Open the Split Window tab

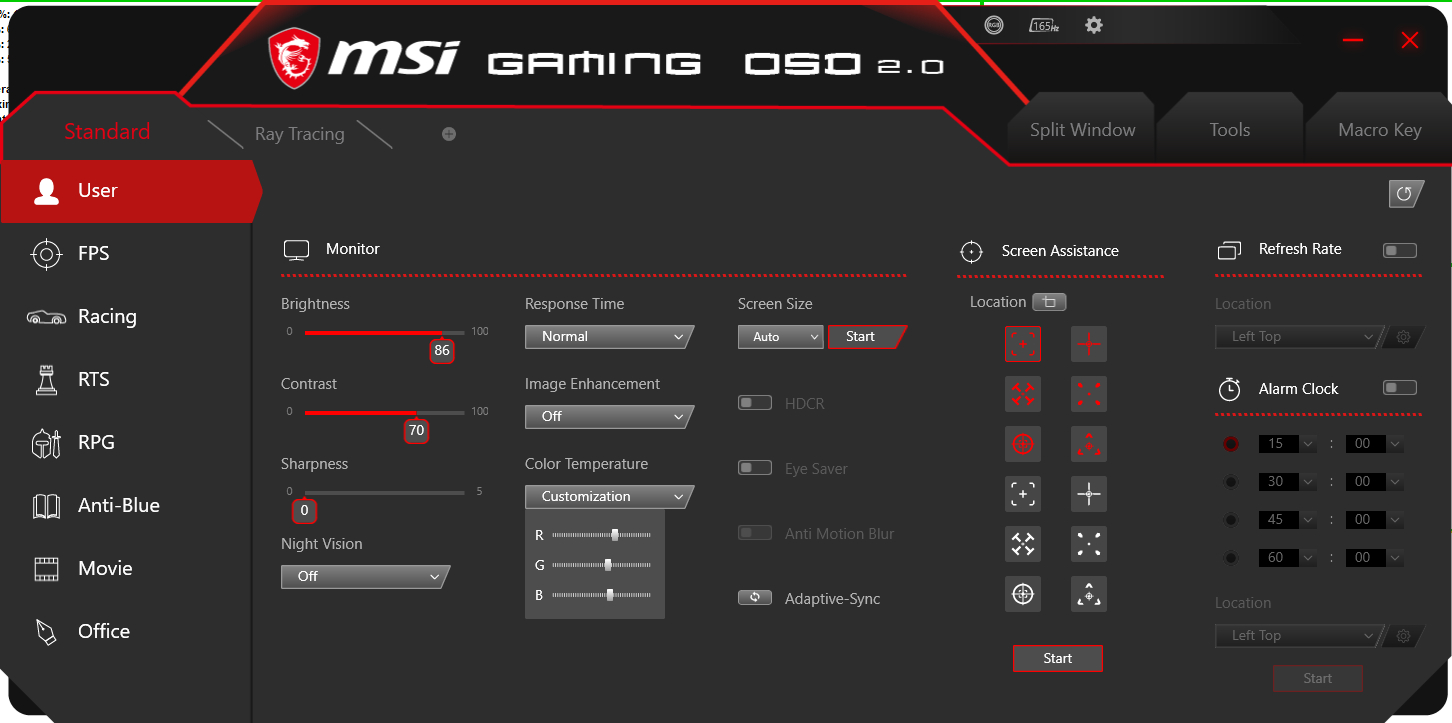coord(1083,130)
